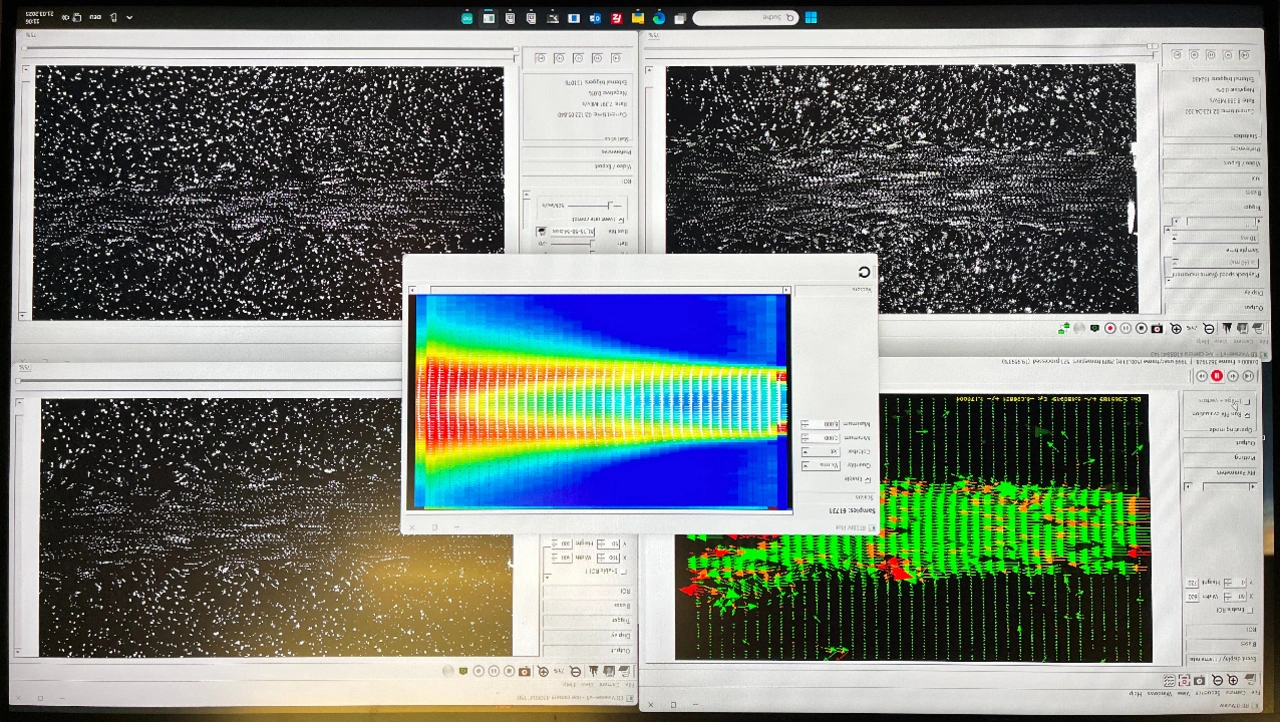Open the FileZilla icon in the taskbar
The width and height of the screenshot is (1280, 722).
[x=617, y=18]
